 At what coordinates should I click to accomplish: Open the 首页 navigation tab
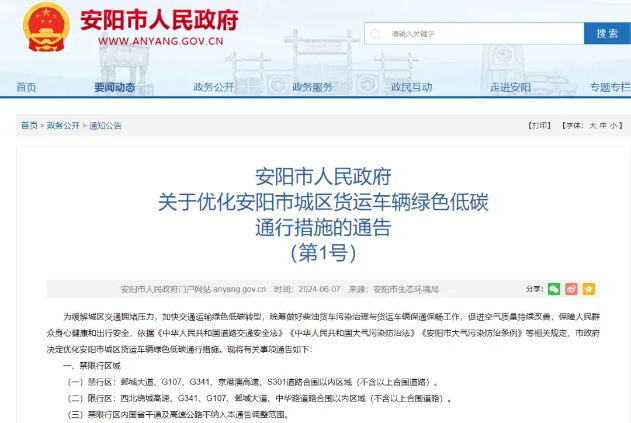click(27, 87)
